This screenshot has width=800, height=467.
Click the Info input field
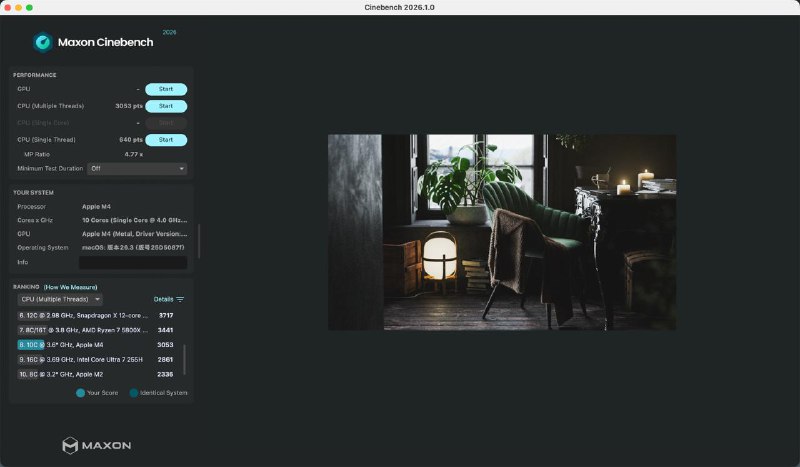(133, 262)
